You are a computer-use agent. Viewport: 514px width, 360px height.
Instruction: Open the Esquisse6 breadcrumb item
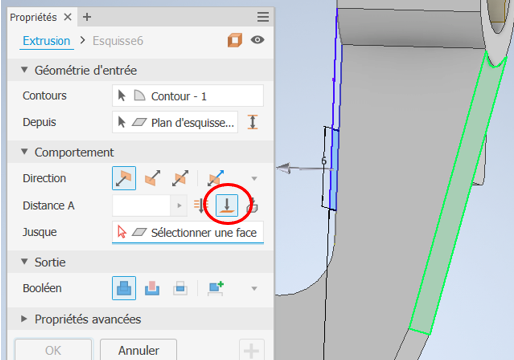click(x=118, y=41)
